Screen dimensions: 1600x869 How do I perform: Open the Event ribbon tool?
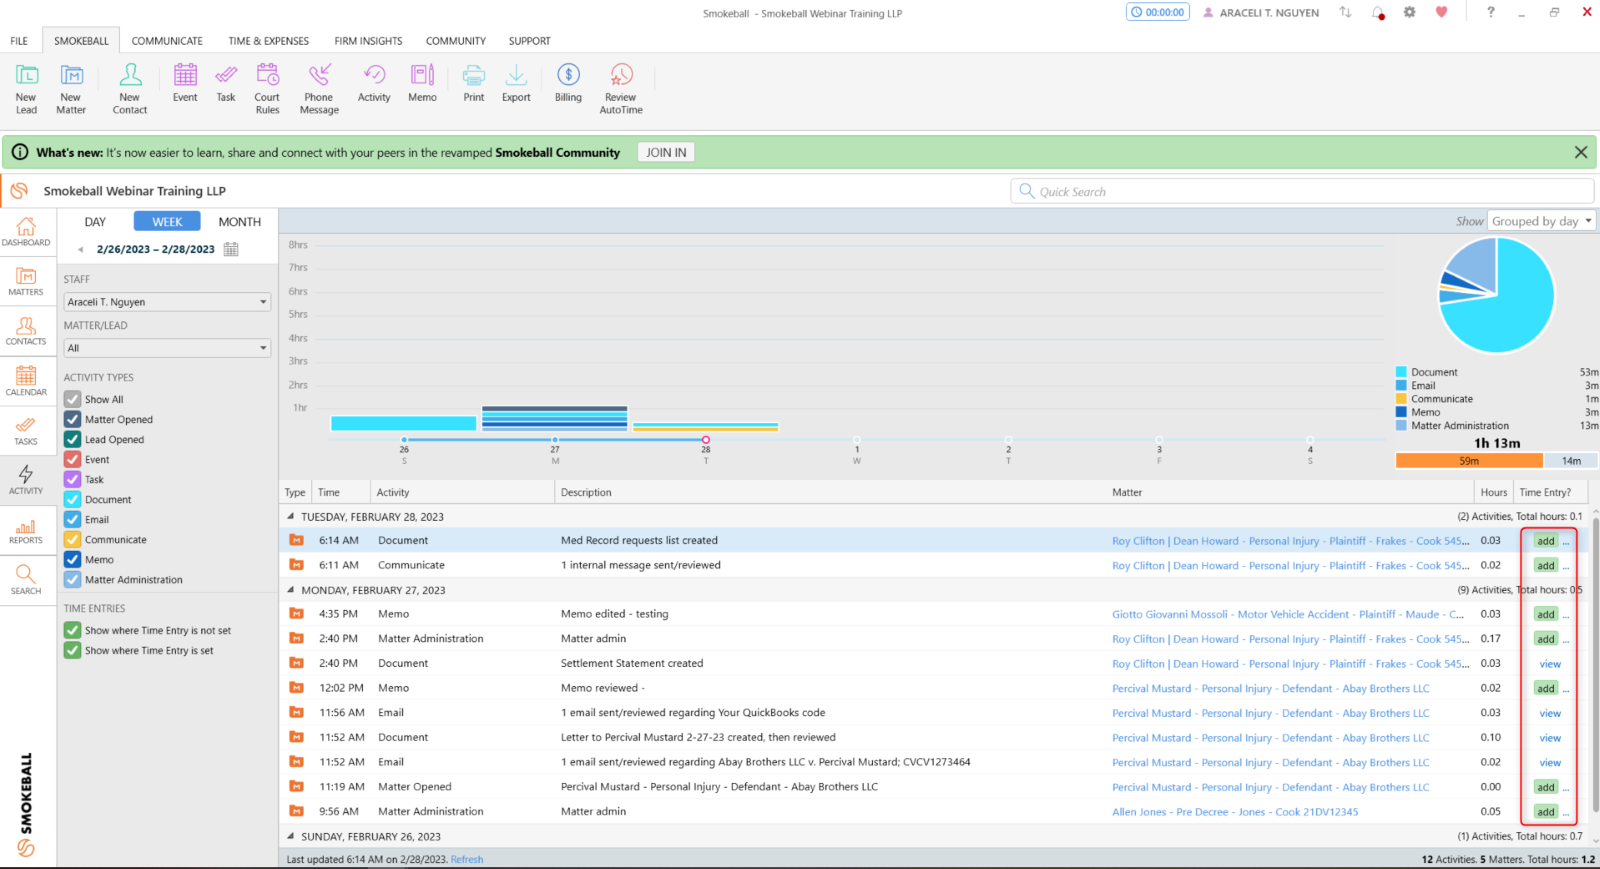[x=185, y=82]
